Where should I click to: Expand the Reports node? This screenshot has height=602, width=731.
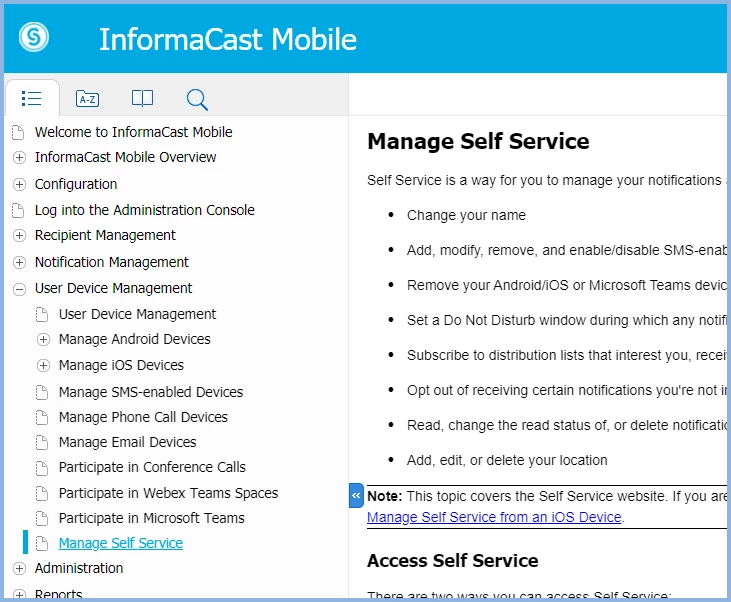pos(19,594)
